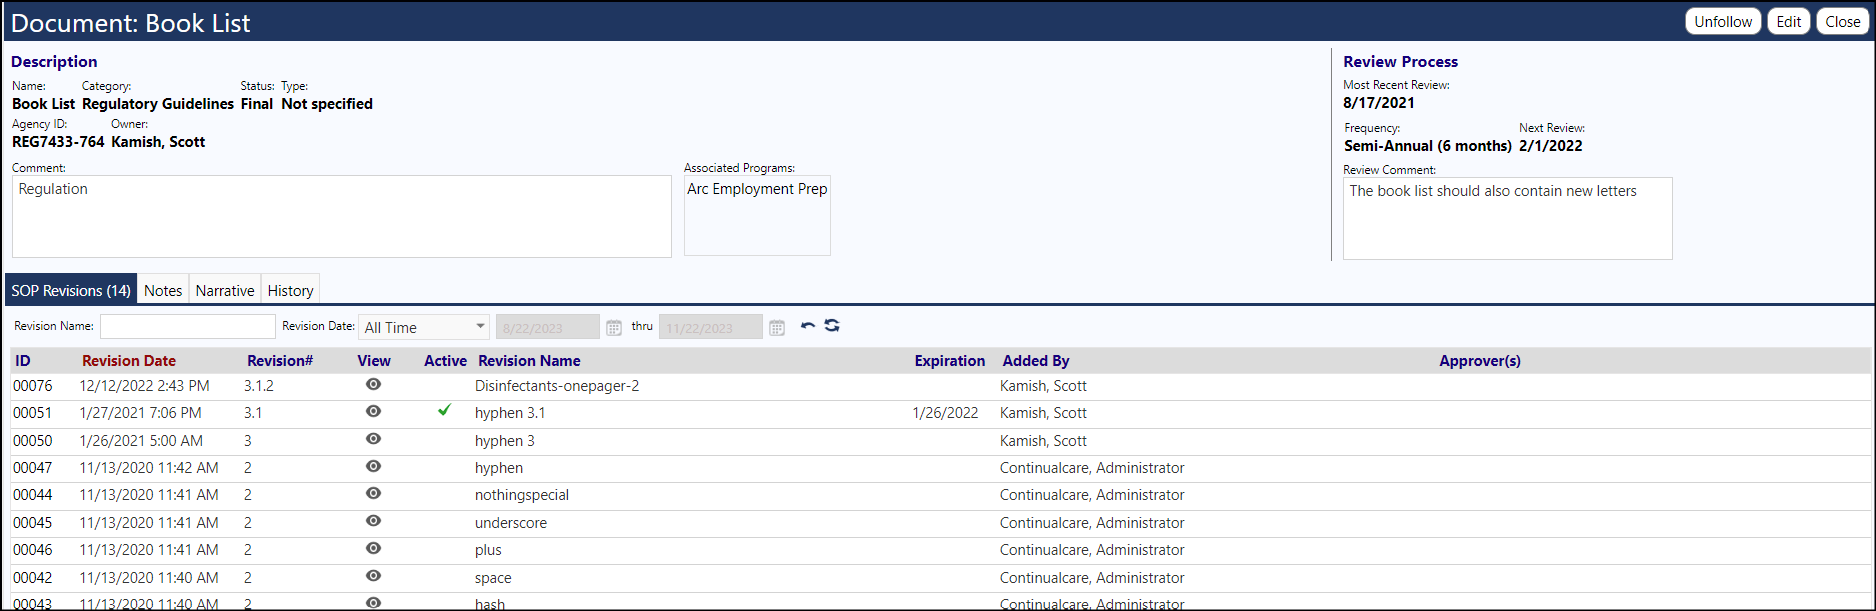View revision Disinfectants-onepager-2 via eye icon

tap(373, 385)
